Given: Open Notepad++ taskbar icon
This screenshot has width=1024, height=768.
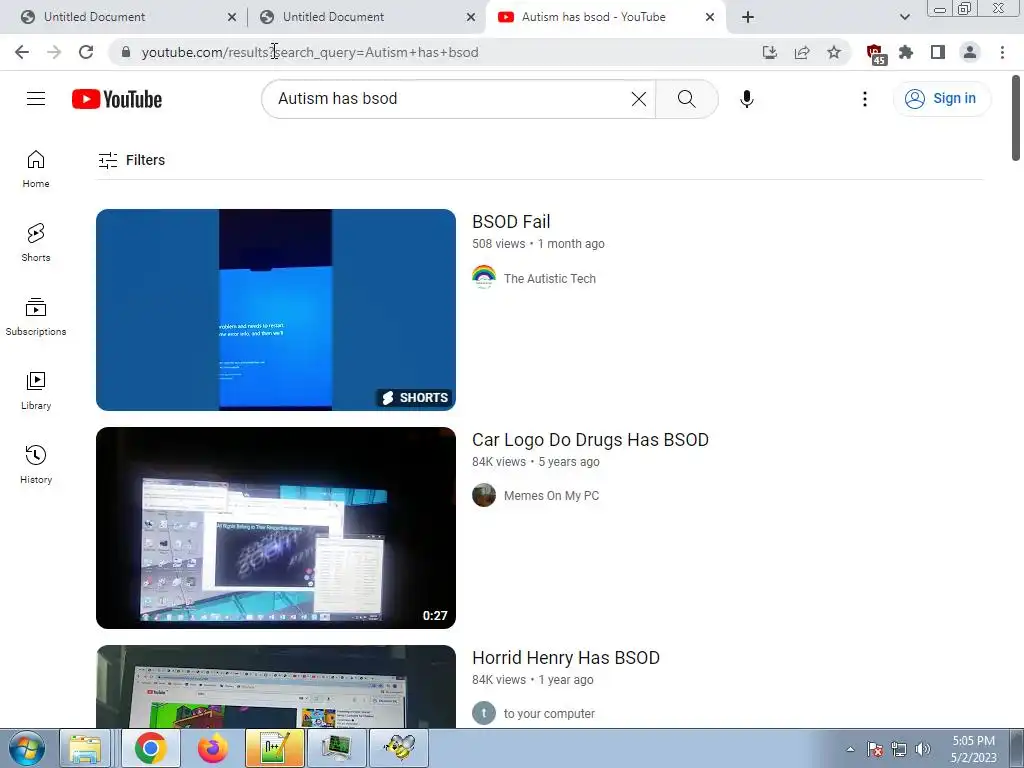Looking at the screenshot, I should pyautogui.click(x=275, y=748).
